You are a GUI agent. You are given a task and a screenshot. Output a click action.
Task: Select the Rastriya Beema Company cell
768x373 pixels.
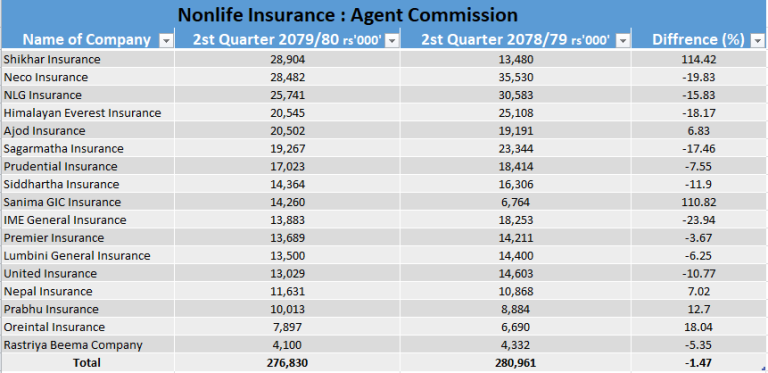[x=88, y=345]
